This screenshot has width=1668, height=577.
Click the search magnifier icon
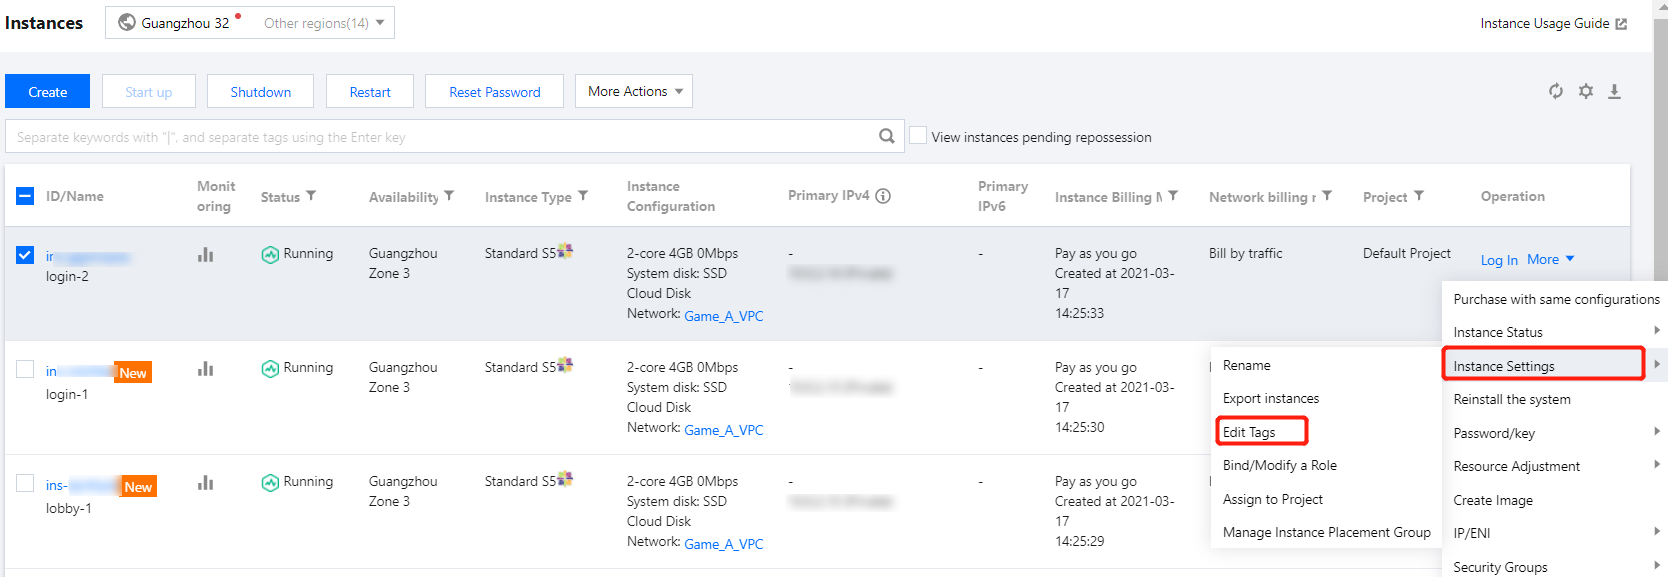886,136
